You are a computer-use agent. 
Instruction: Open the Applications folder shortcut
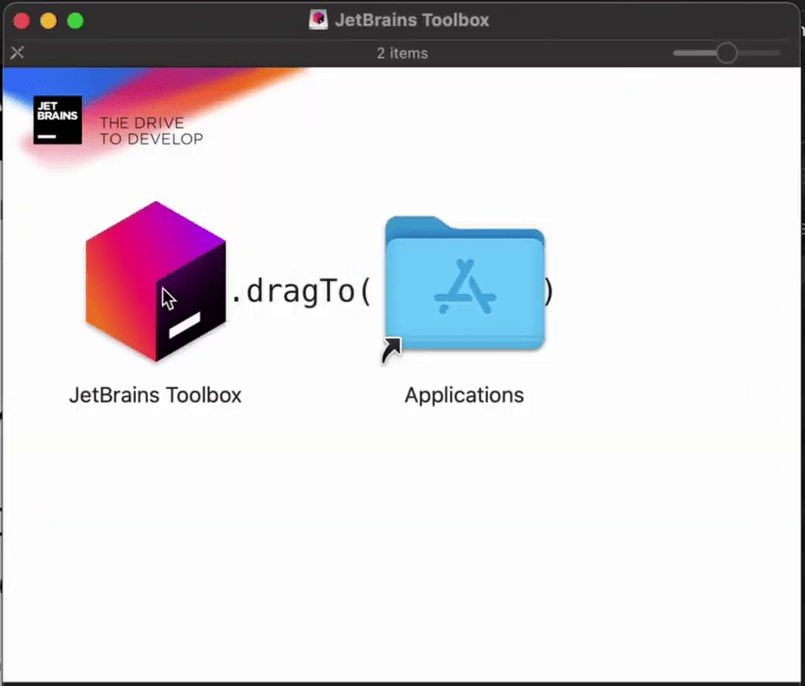click(464, 285)
